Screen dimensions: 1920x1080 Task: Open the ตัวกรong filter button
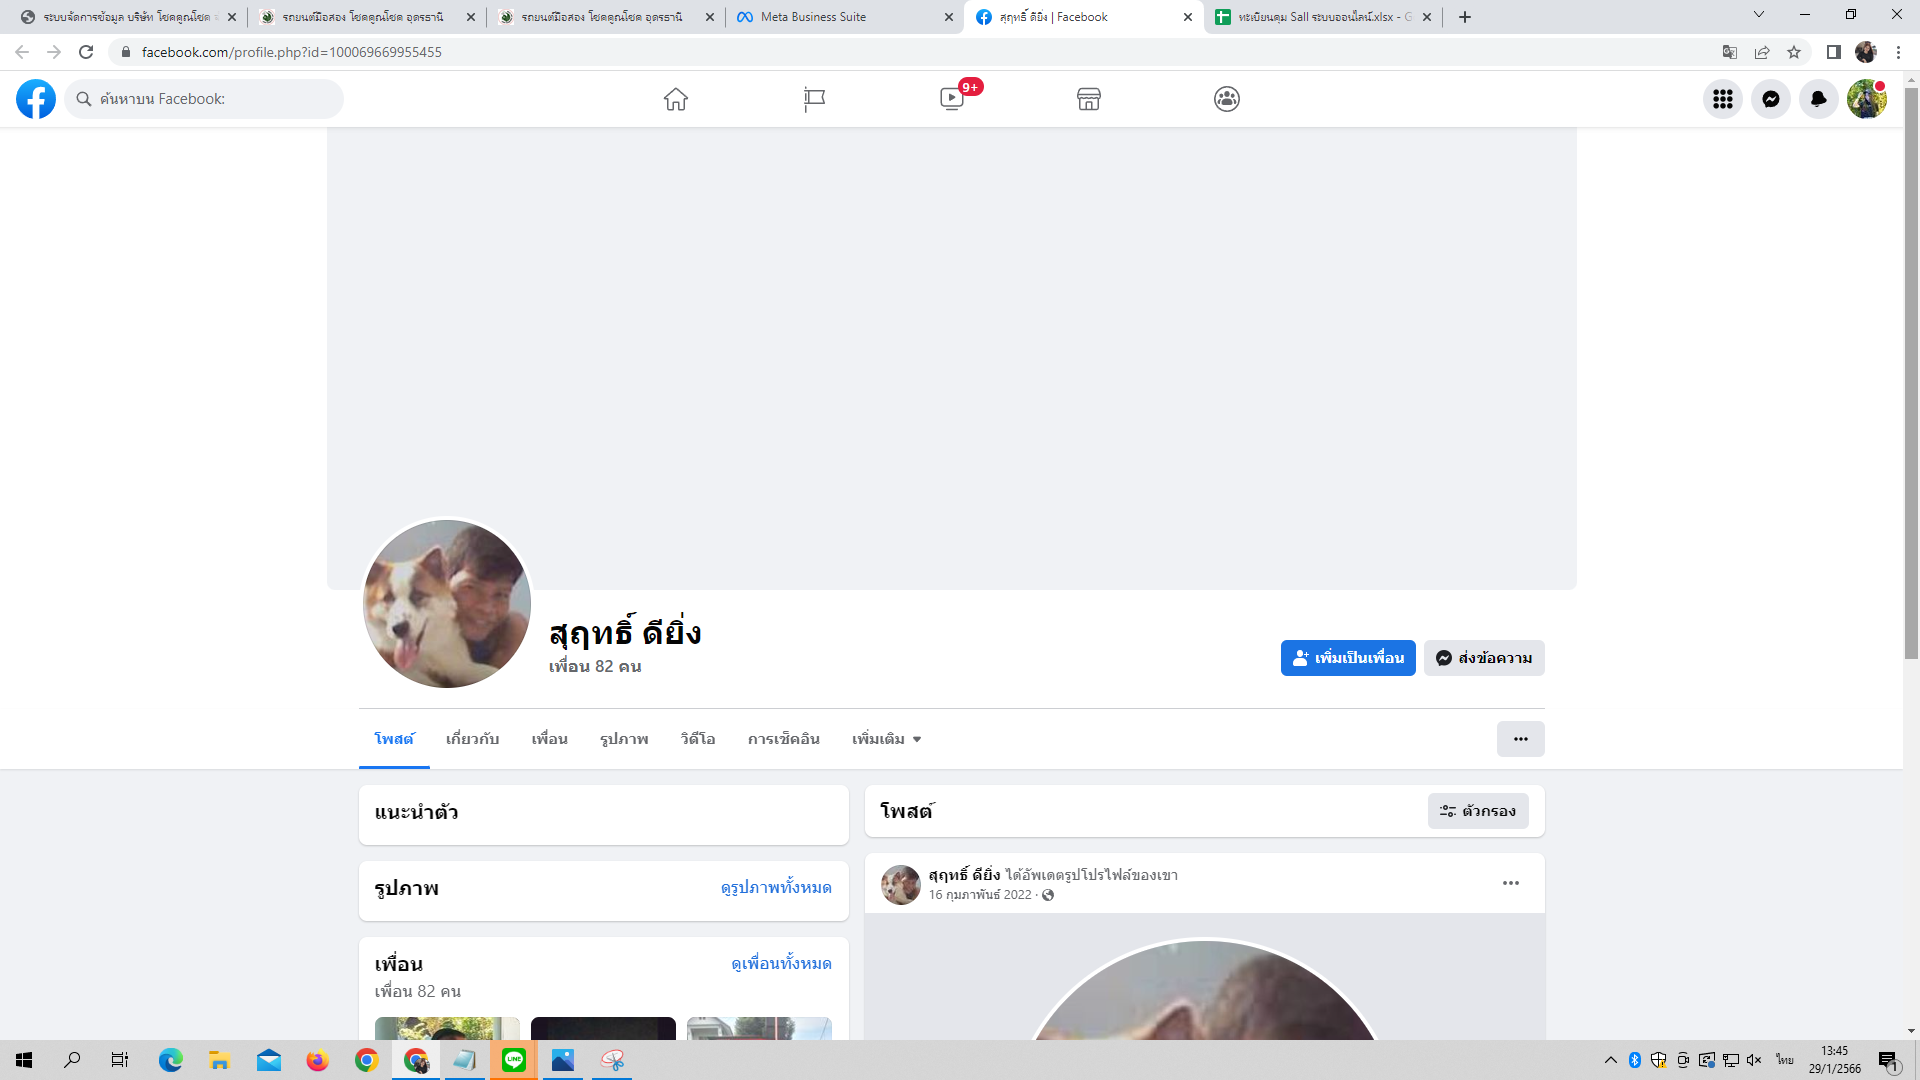(1477, 811)
